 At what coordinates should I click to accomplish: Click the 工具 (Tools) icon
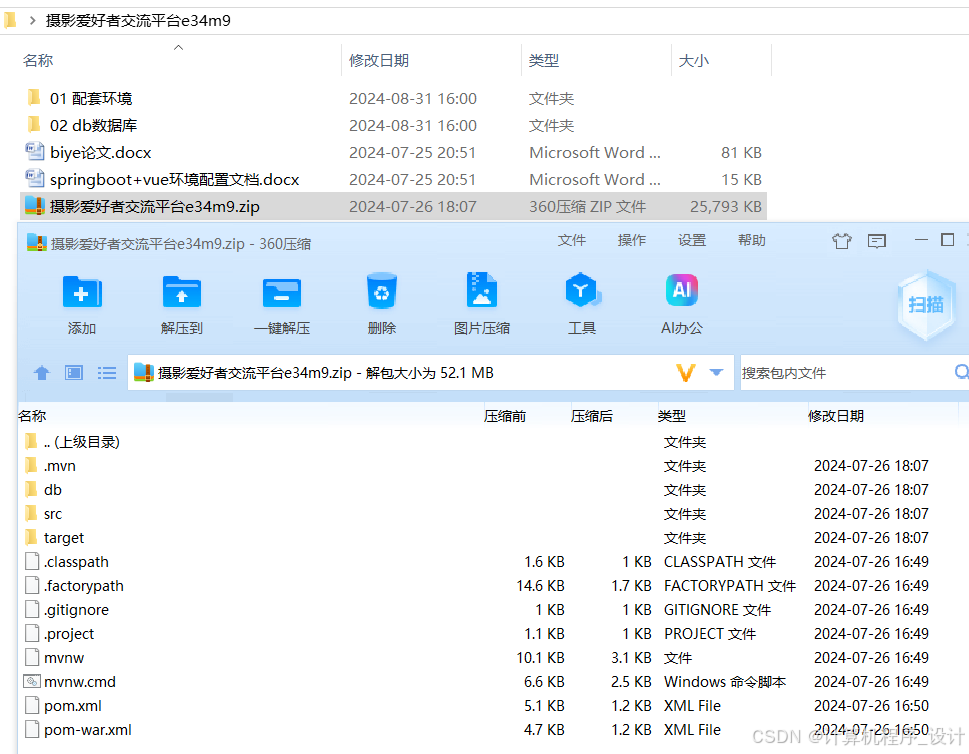click(x=582, y=295)
